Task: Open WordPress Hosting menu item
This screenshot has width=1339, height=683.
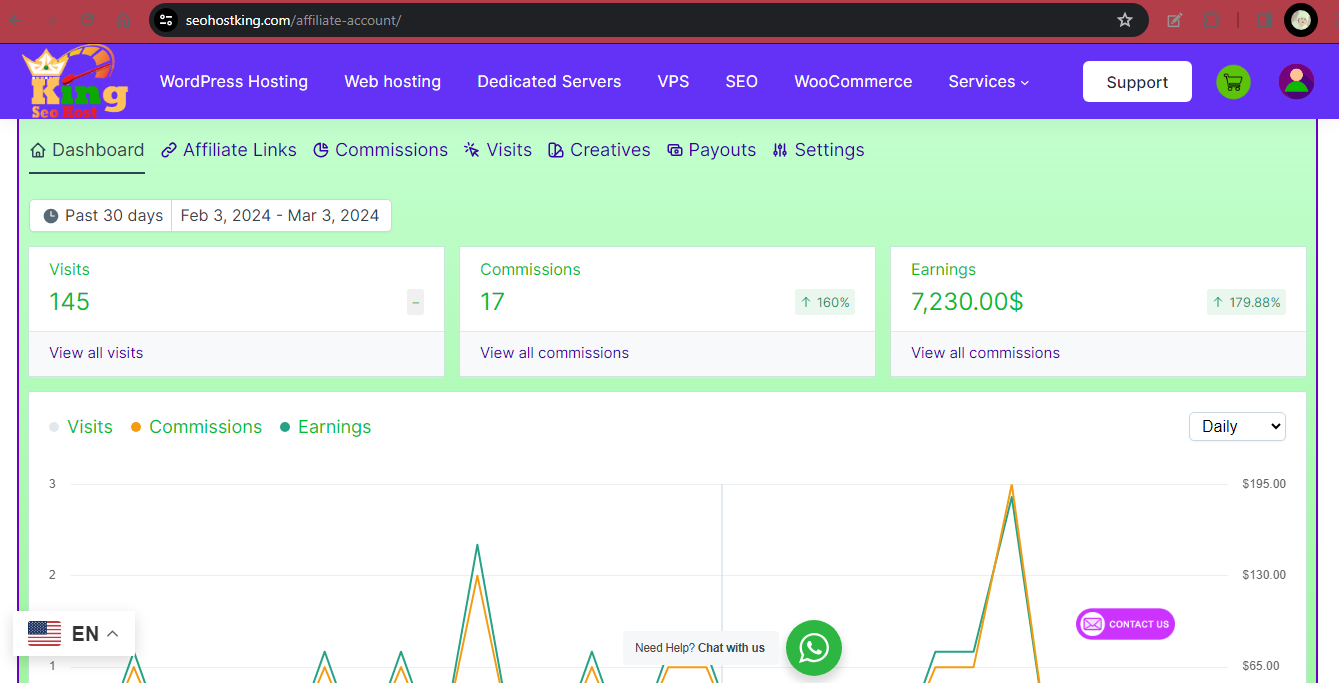Action: point(234,82)
